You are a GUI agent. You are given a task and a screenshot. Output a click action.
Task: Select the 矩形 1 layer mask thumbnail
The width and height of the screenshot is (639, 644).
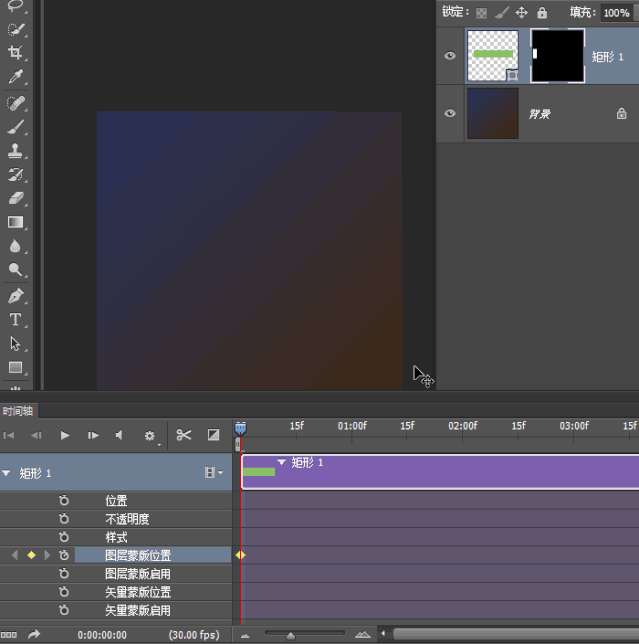click(558, 56)
